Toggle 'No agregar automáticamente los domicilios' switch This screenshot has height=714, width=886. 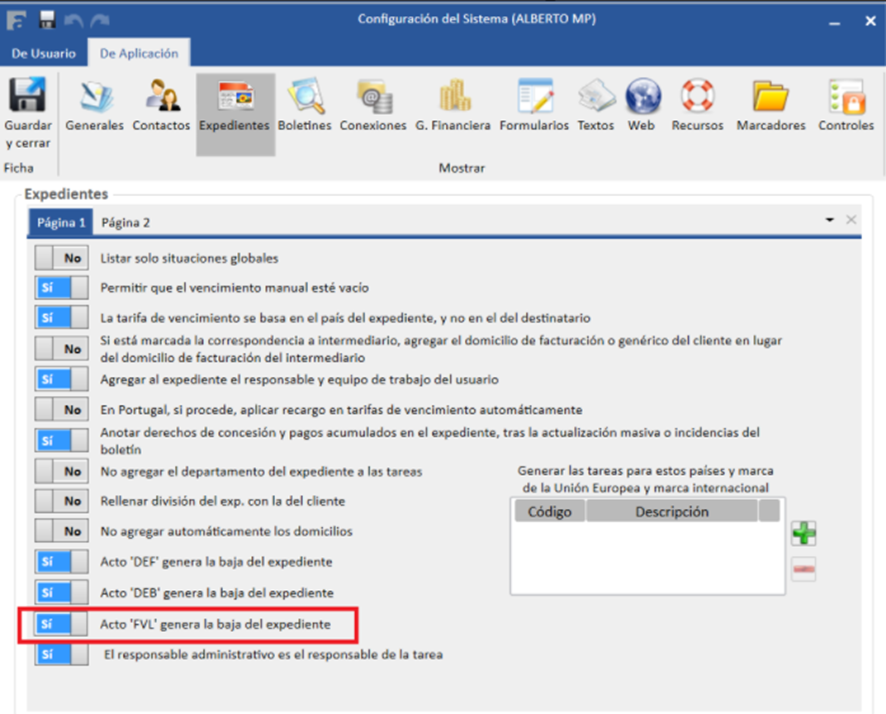coord(61,531)
